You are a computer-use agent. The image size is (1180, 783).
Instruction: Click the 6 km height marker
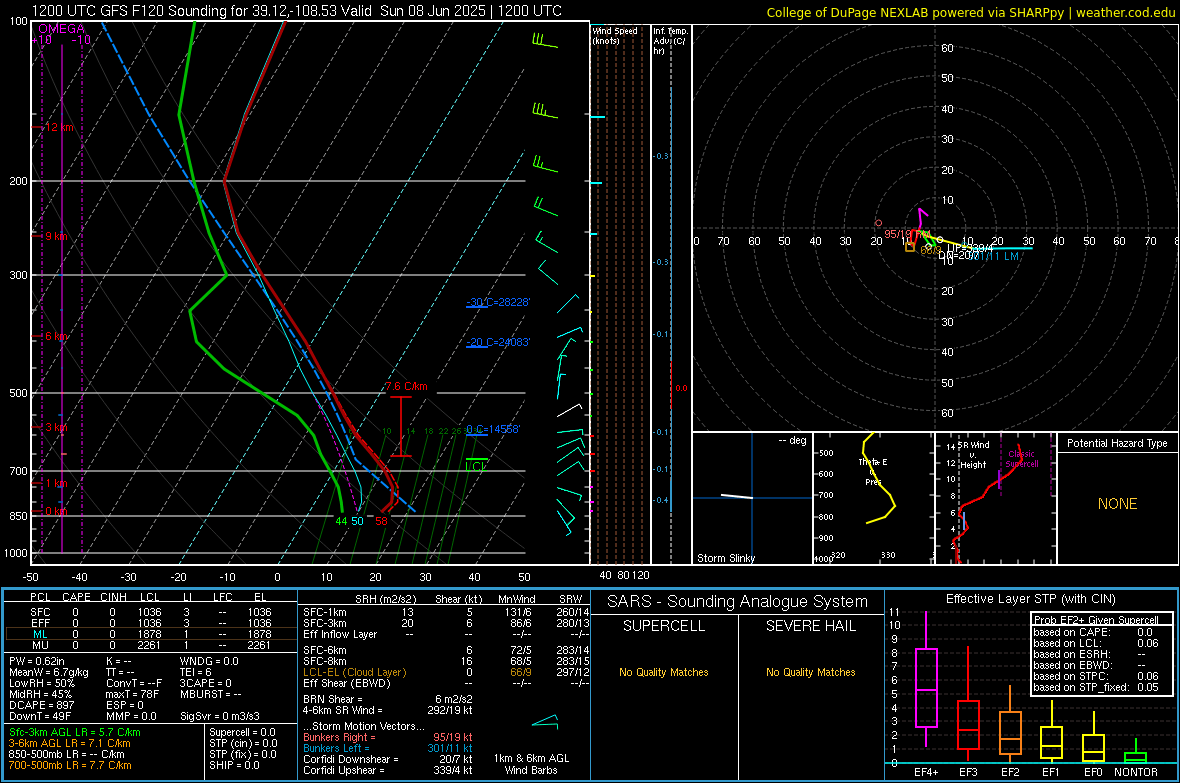tap(56, 337)
